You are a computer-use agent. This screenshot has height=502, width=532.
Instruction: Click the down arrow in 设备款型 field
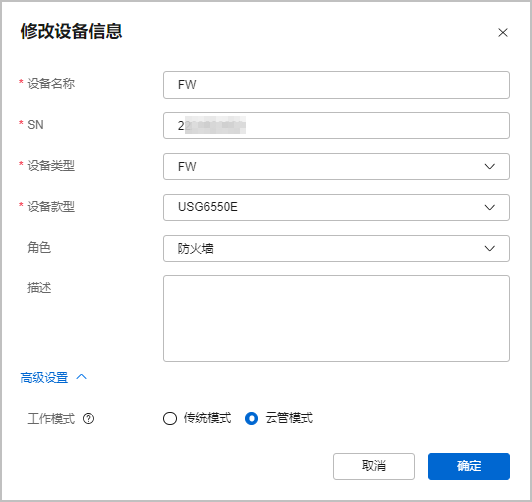pos(489,207)
